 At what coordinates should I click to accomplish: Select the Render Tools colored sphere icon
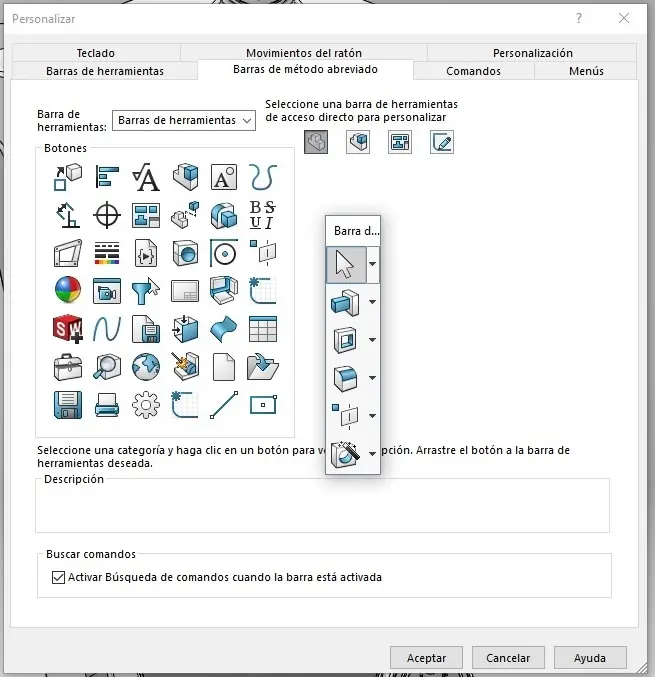(68, 290)
